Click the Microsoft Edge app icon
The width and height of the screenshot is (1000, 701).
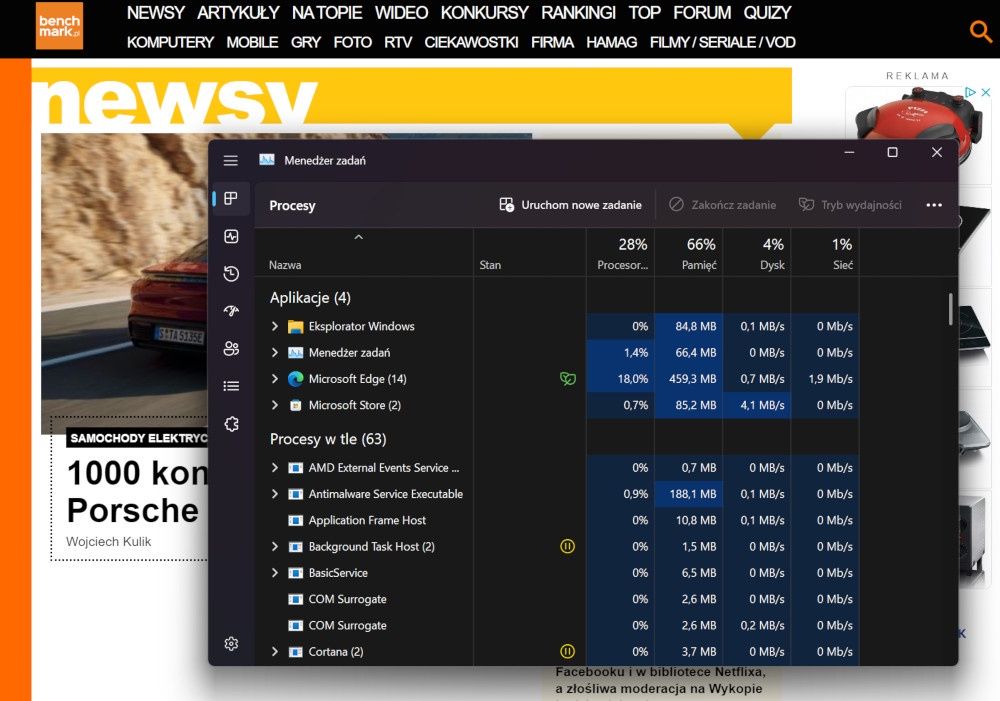pyautogui.click(x=295, y=379)
